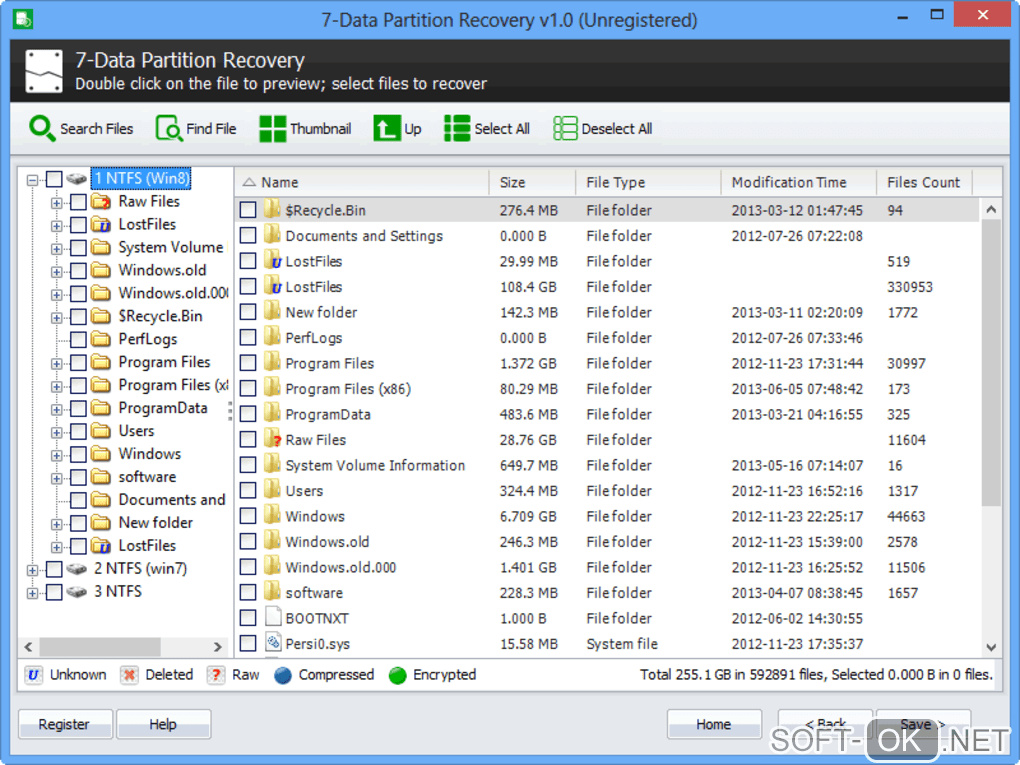Expand the Raw Files tree node

point(57,203)
